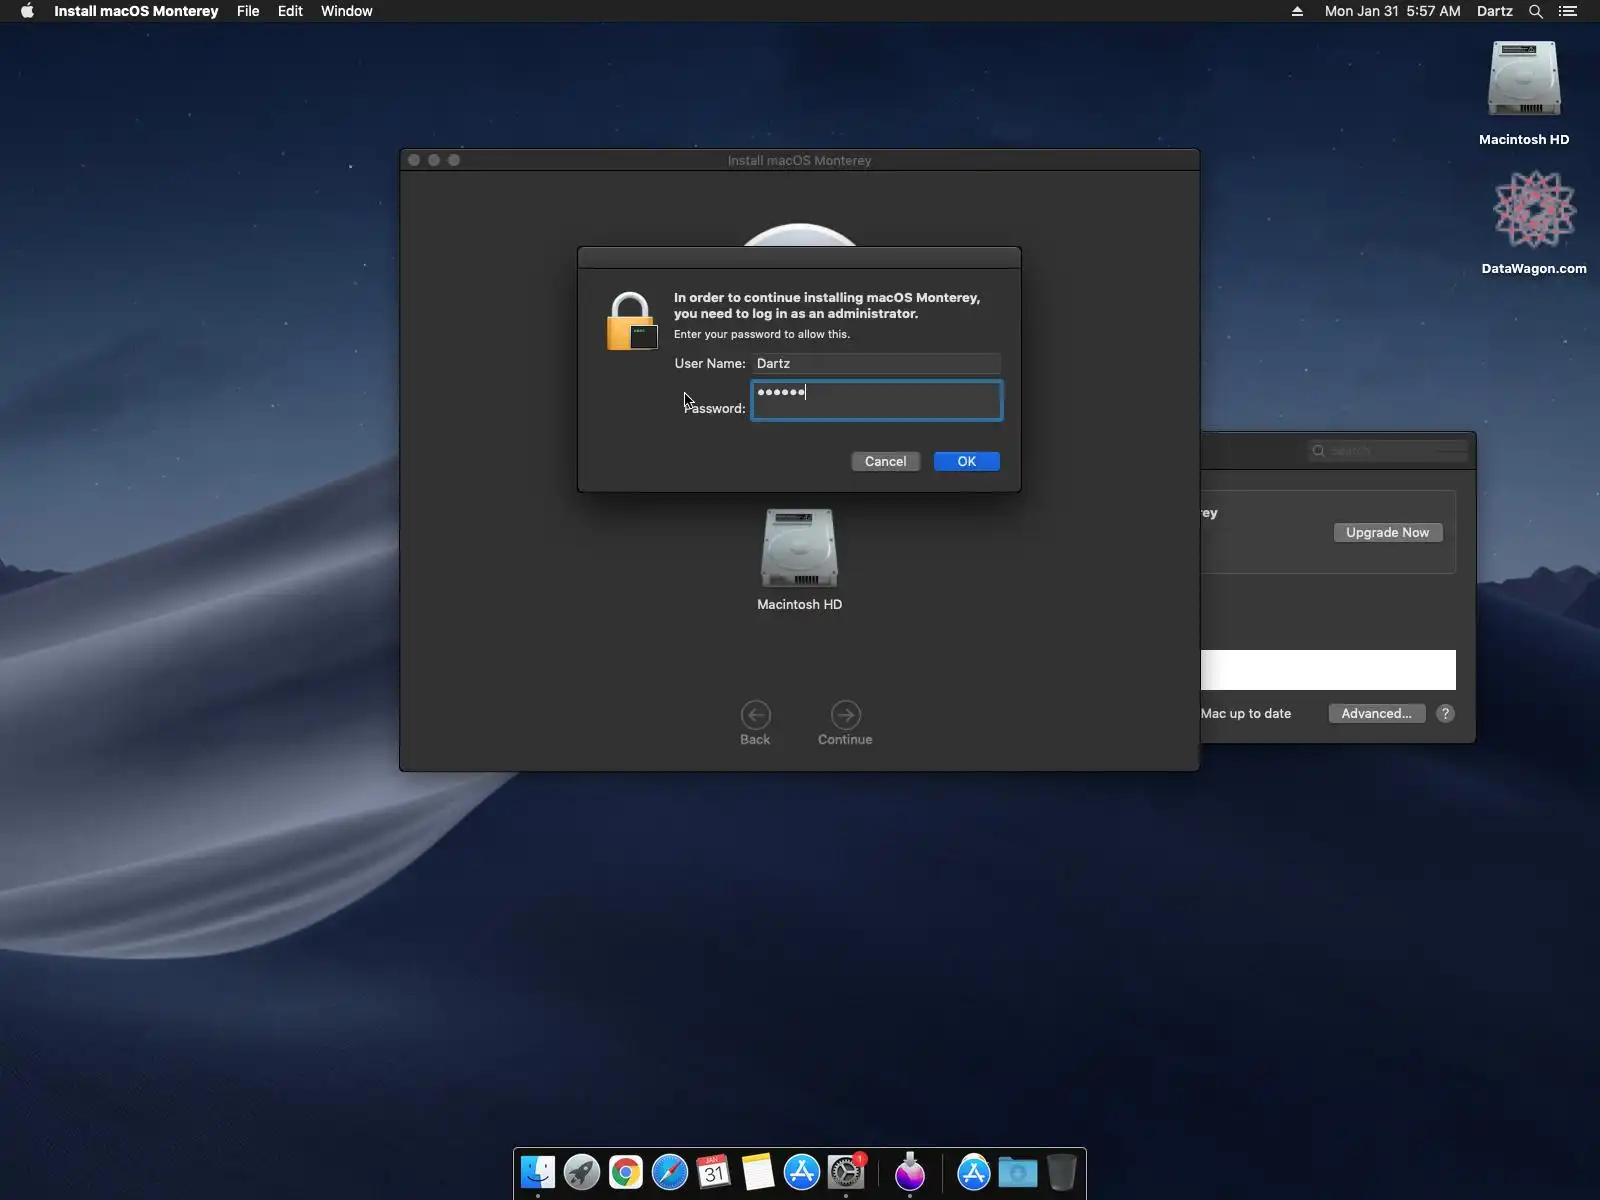The height and width of the screenshot is (1200, 1600).
Task: Focus the Software Update search field
Action: pos(1388,451)
